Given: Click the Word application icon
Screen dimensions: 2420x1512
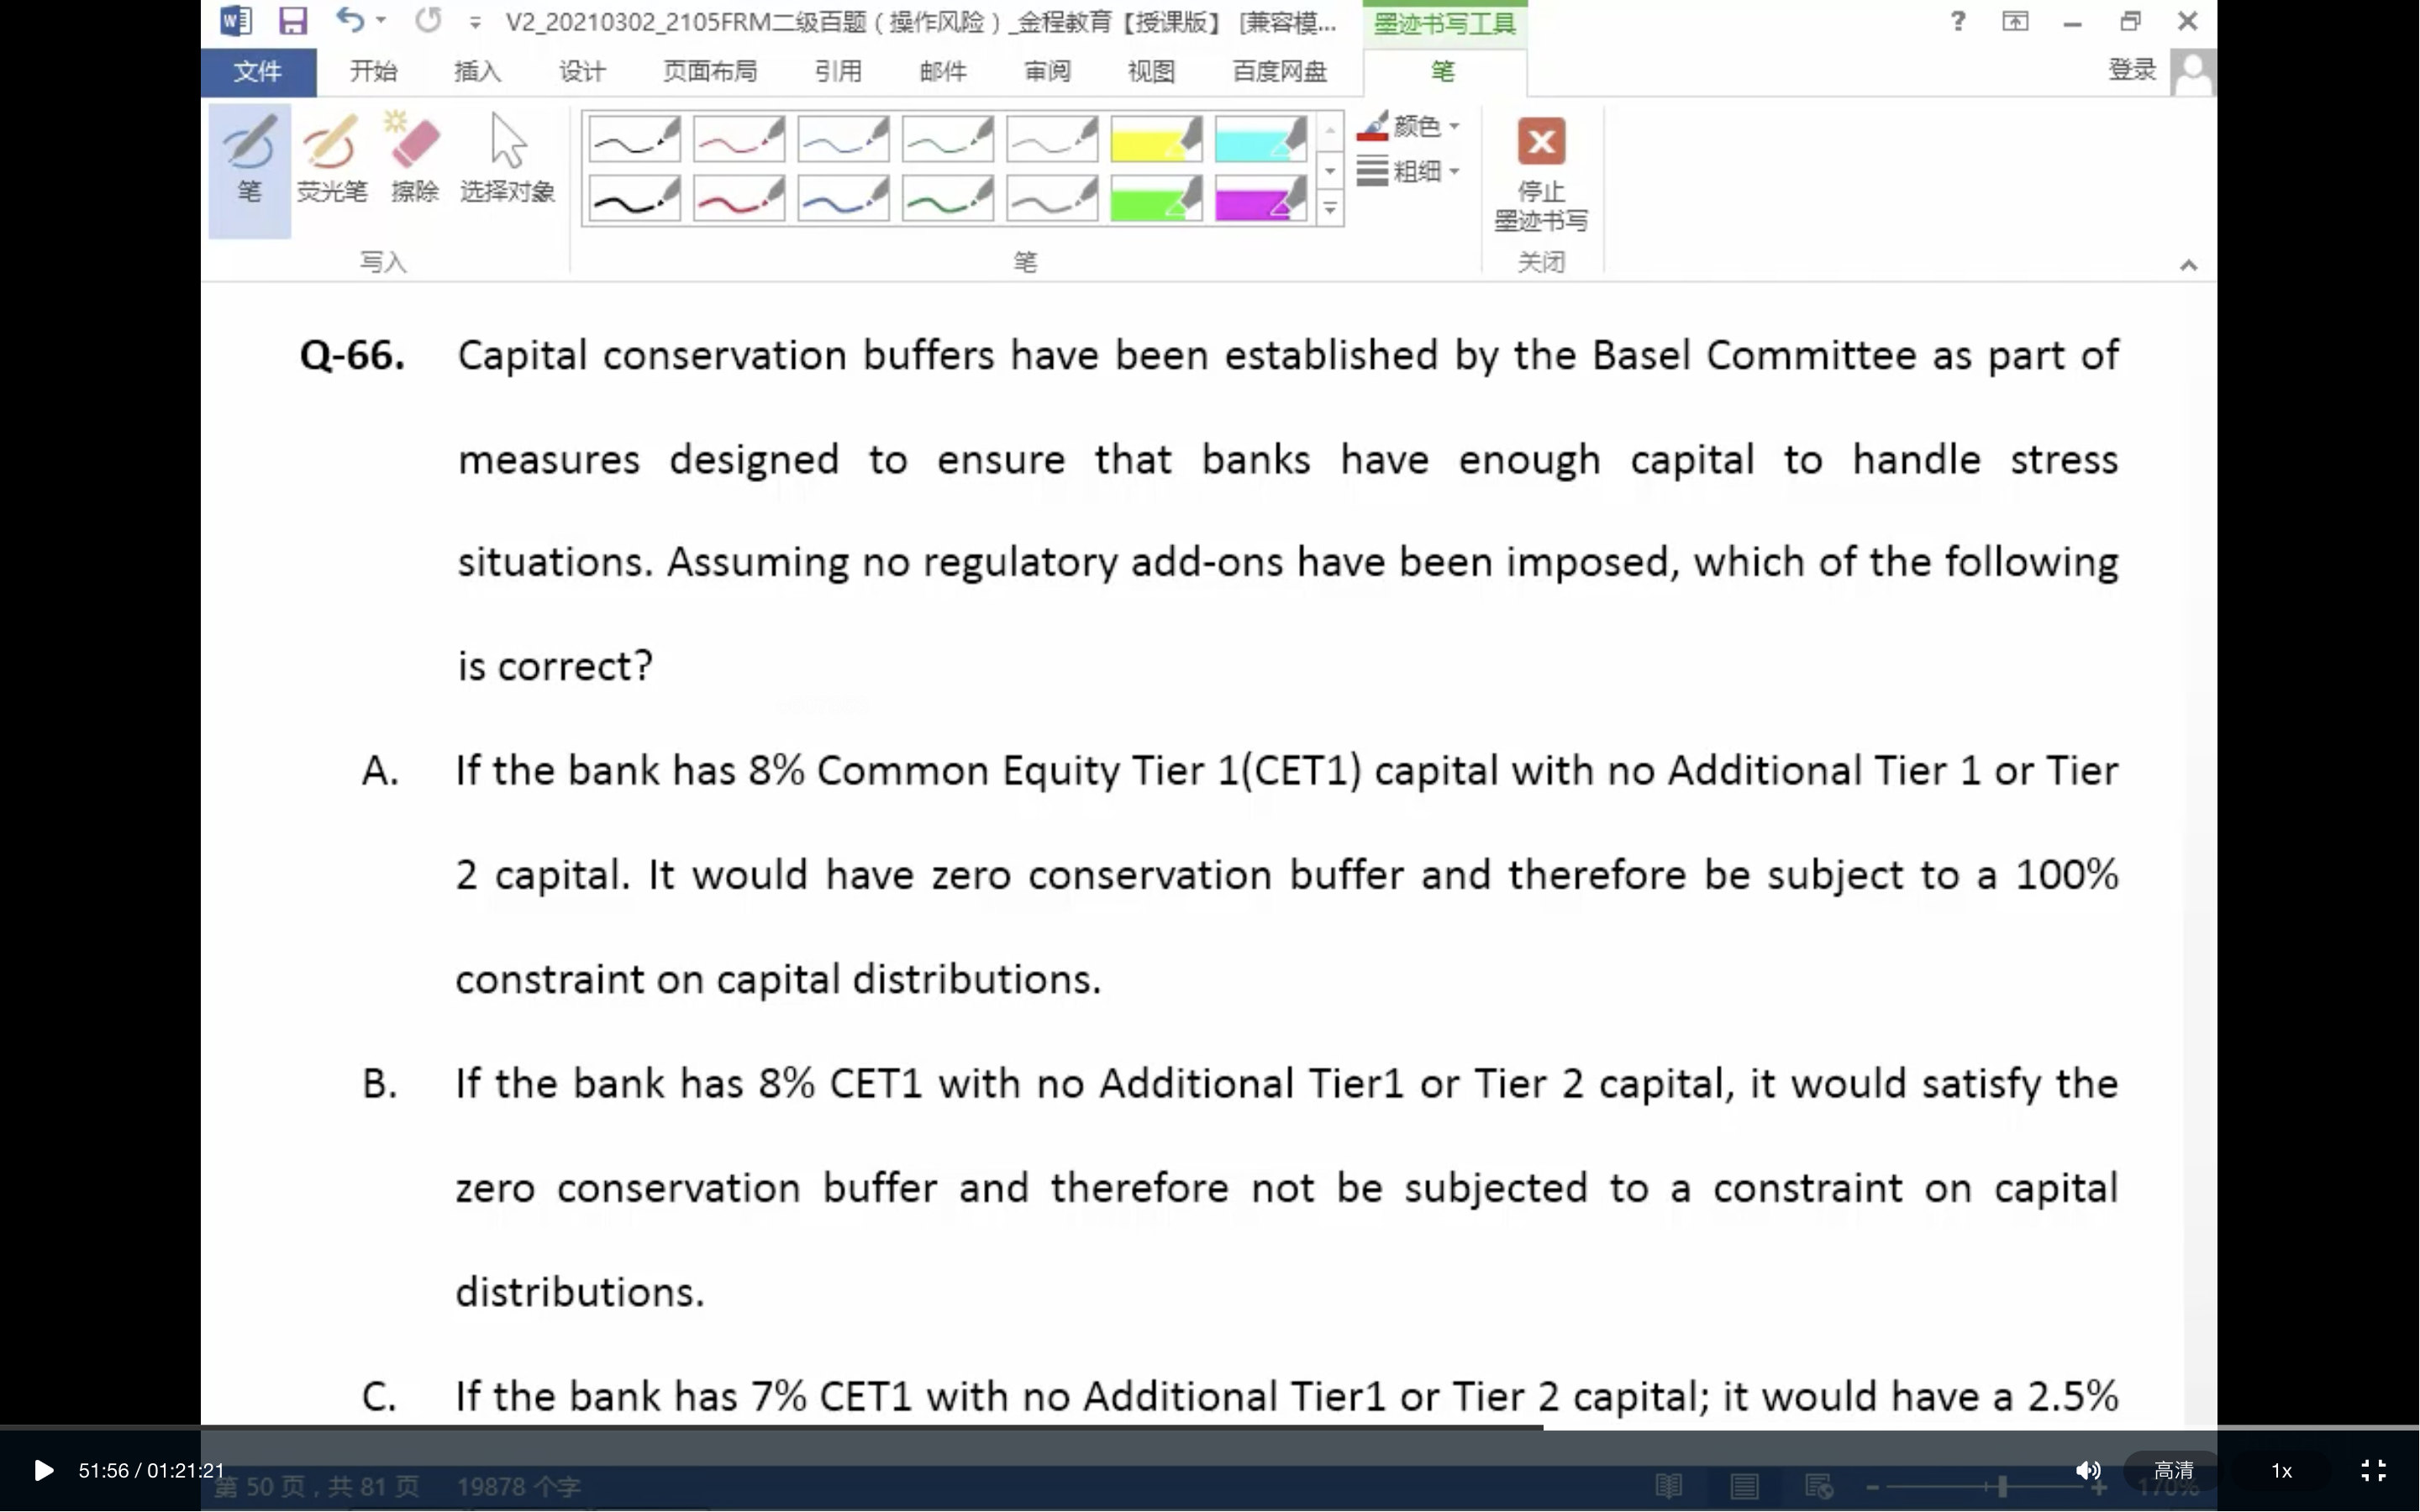Looking at the screenshot, I should [236, 21].
